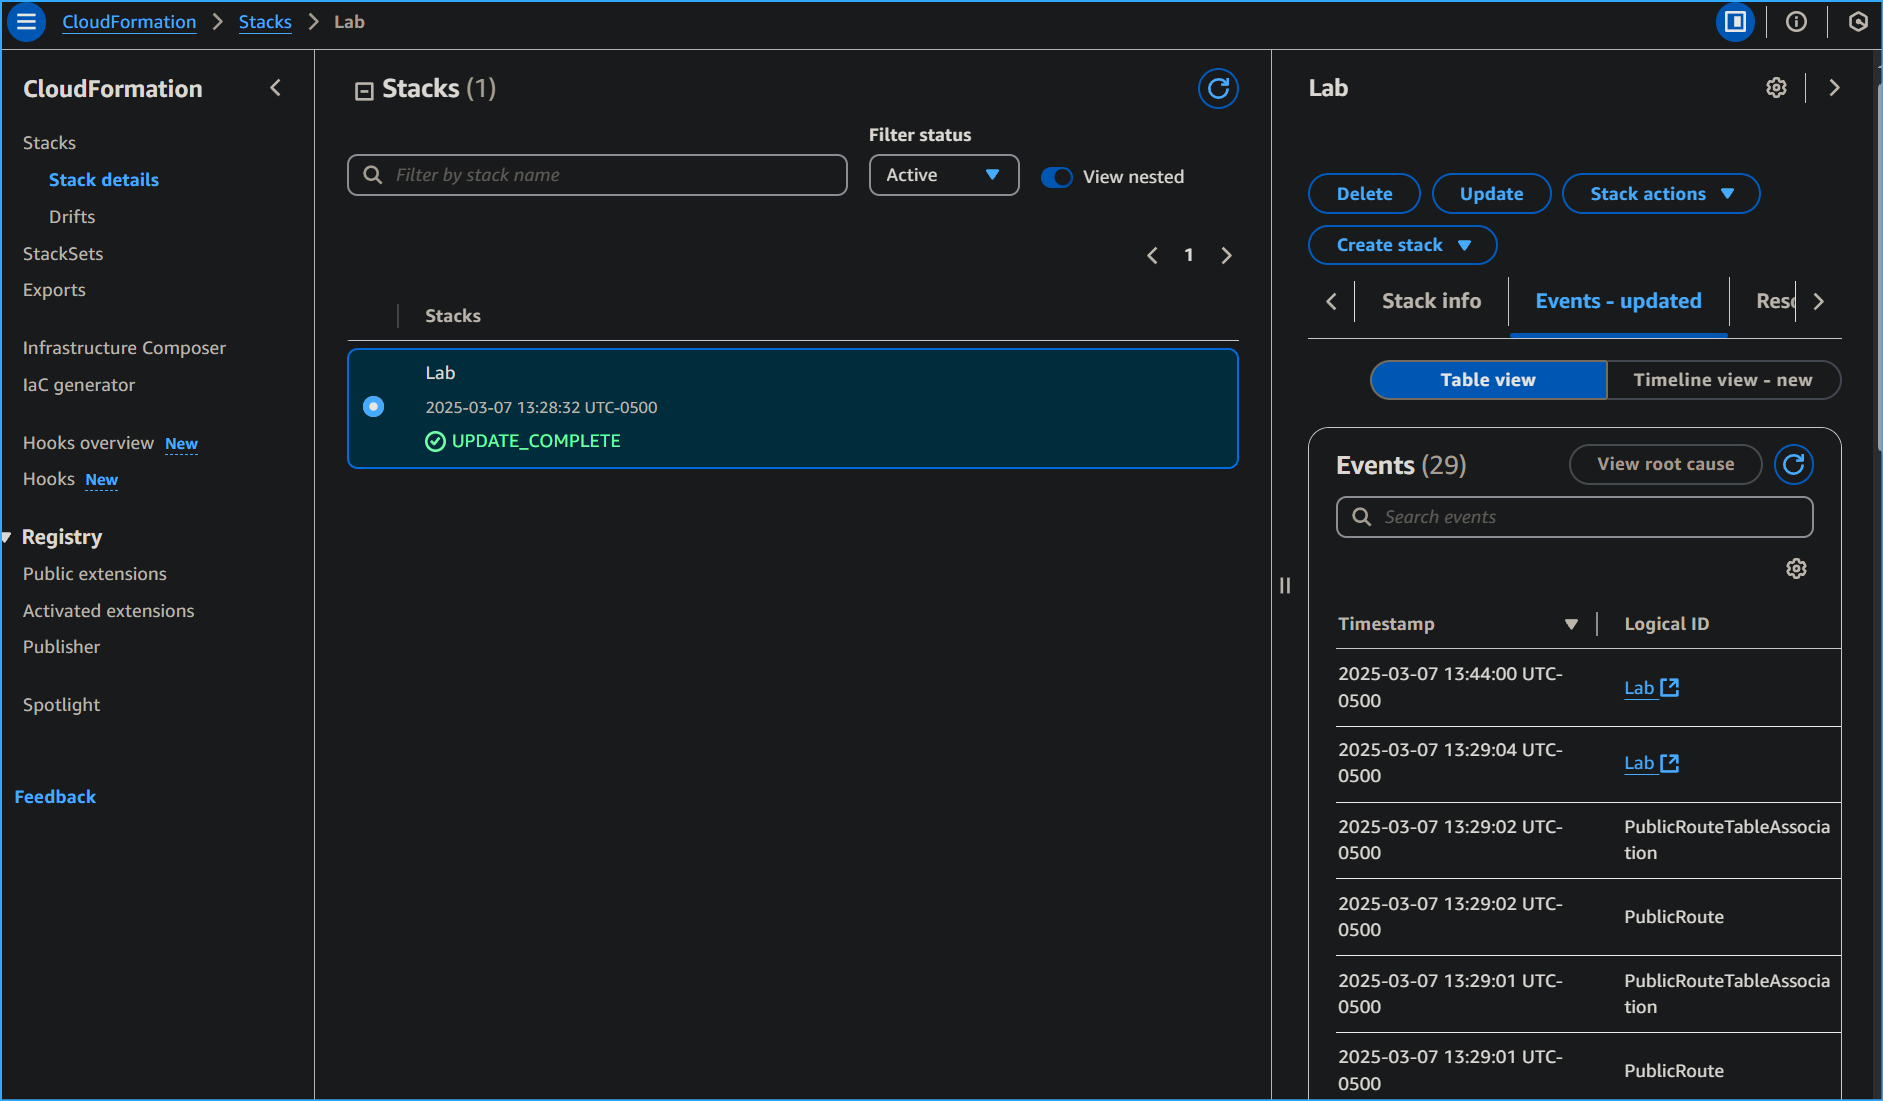Refresh the Stacks list
The image size is (1883, 1101).
[x=1218, y=89]
